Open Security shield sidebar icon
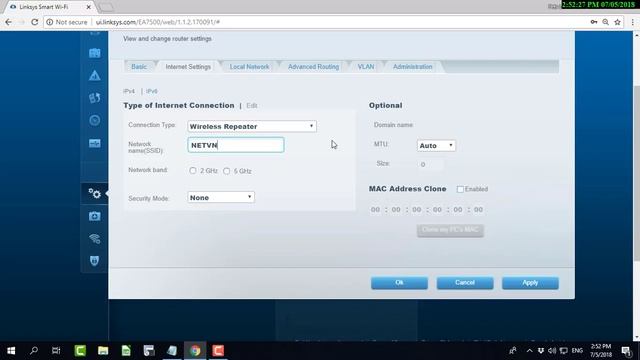Viewport: 640px width, 360px height. pos(95,260)
